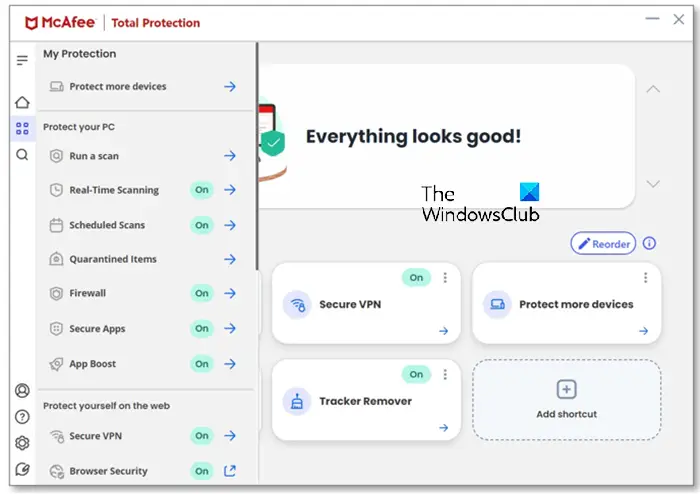Viewport: 700px width, 494px height.
Task: Minimize the McAfee window
Action: pos(652,19)
